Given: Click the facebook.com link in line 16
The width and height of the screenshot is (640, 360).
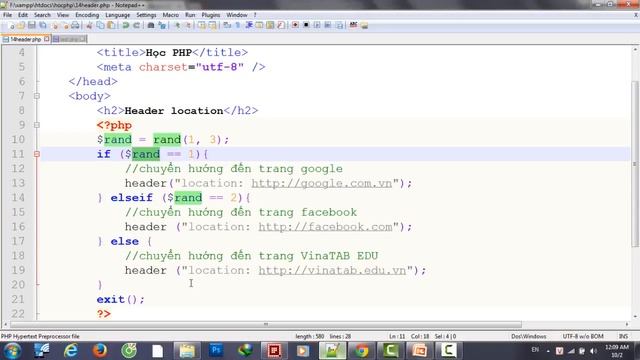Looking at the screenshot, I should click(x=325, y=227).
